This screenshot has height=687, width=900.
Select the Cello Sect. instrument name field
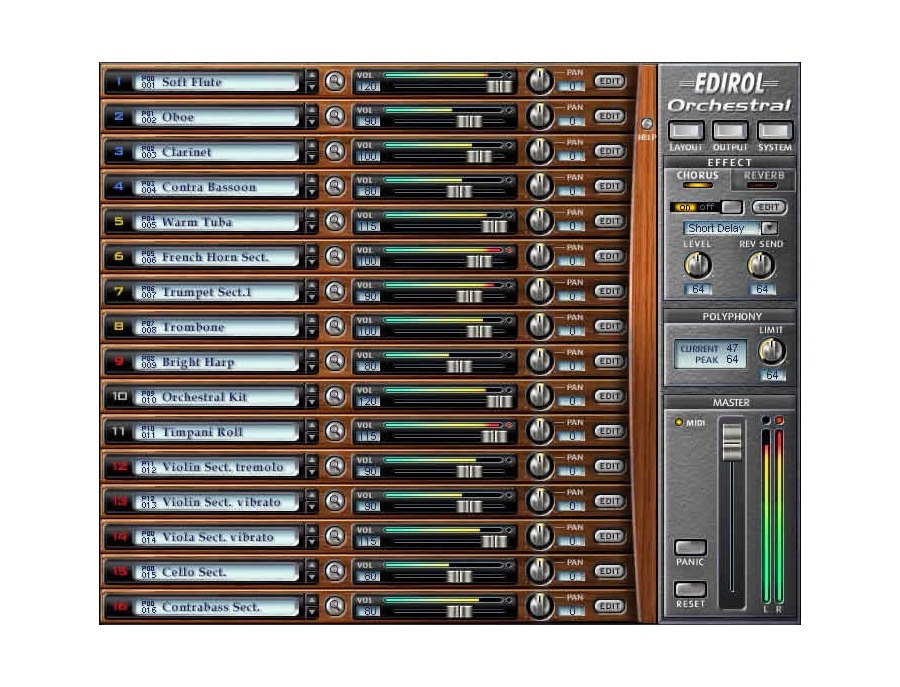coord(217,572)
